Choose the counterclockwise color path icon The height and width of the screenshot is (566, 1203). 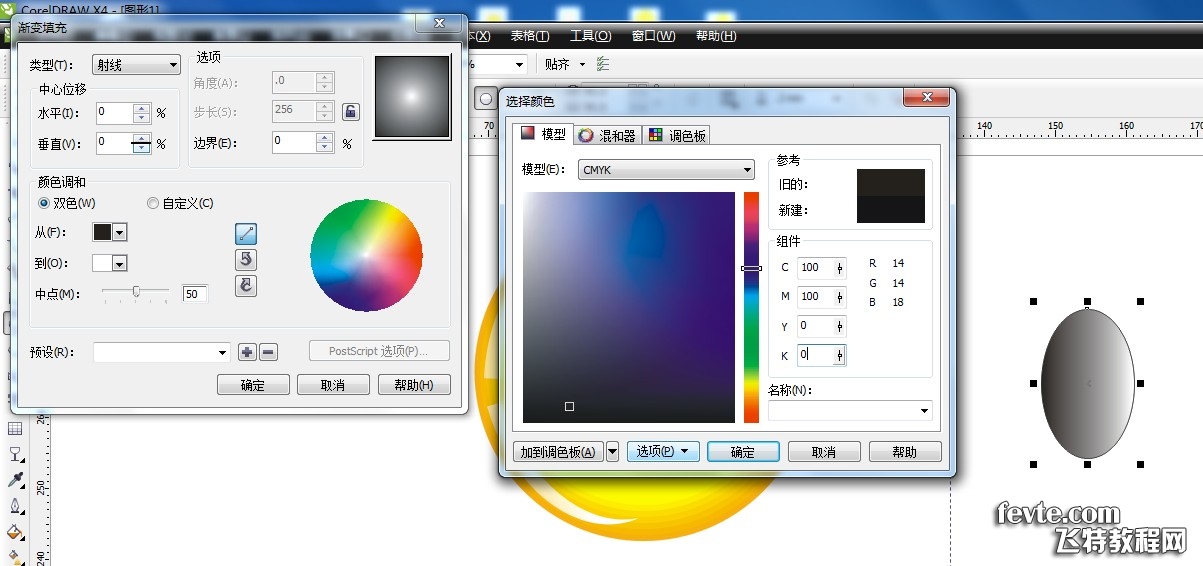(x=246, y=260)
